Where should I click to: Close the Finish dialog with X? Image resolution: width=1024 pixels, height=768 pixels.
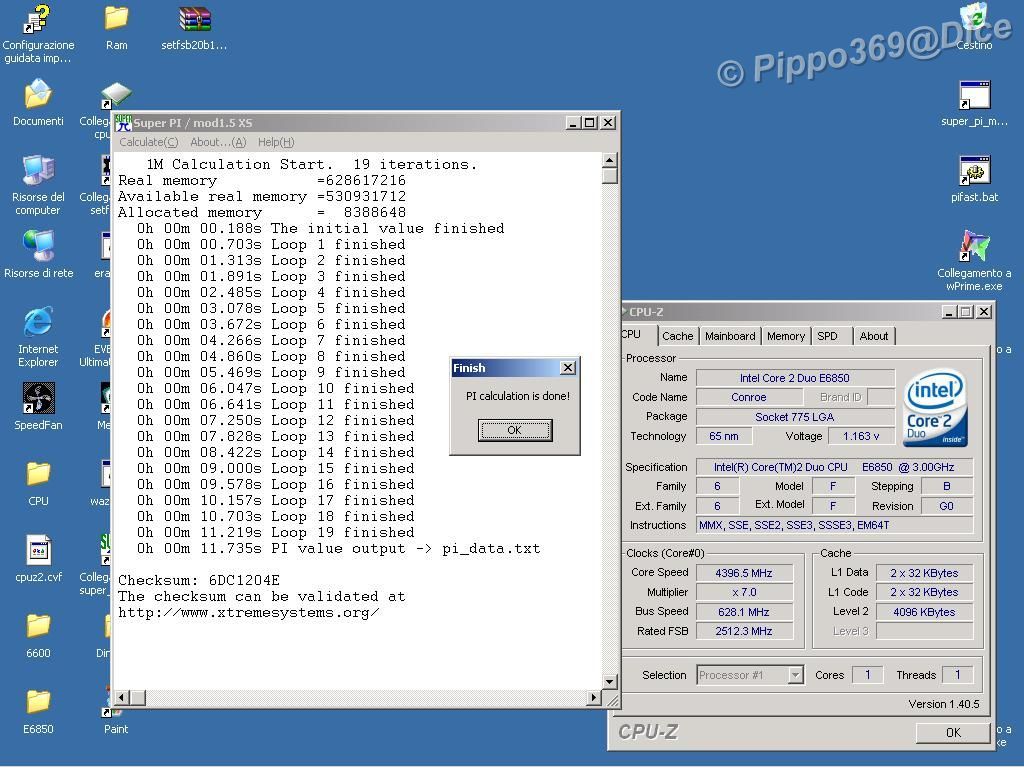pyautogui.click(x=568, y=368)
